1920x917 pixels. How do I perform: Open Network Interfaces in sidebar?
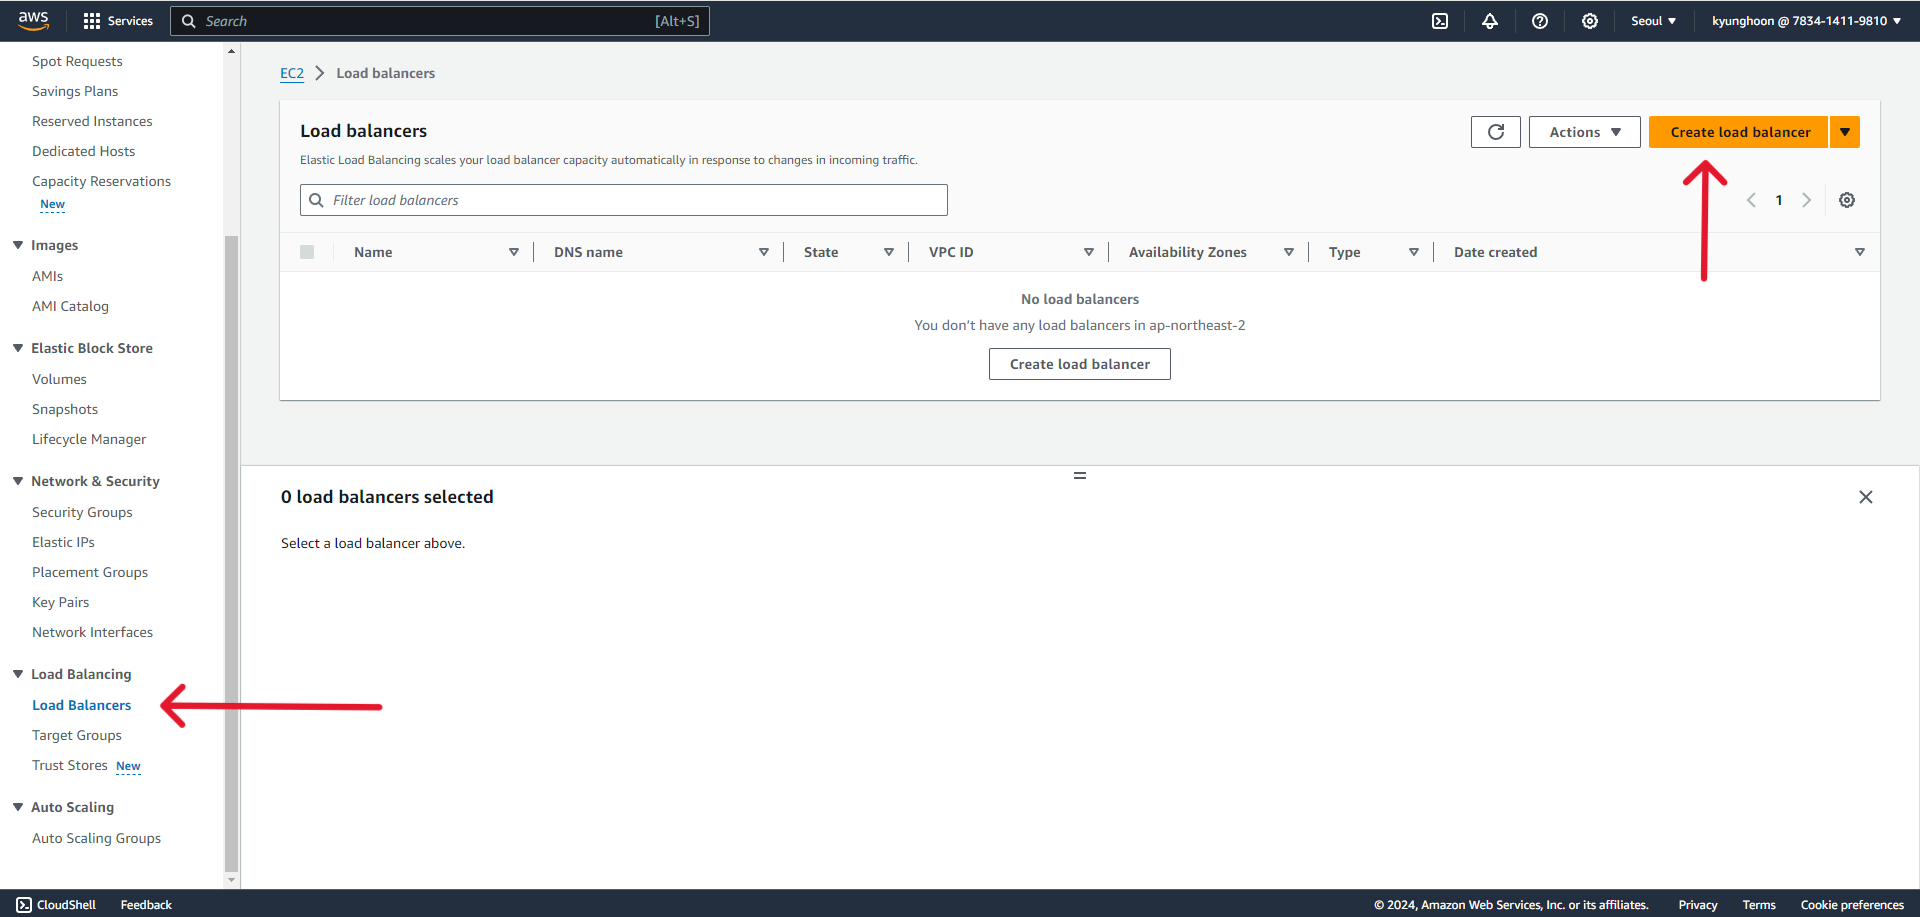pos(92,632)
